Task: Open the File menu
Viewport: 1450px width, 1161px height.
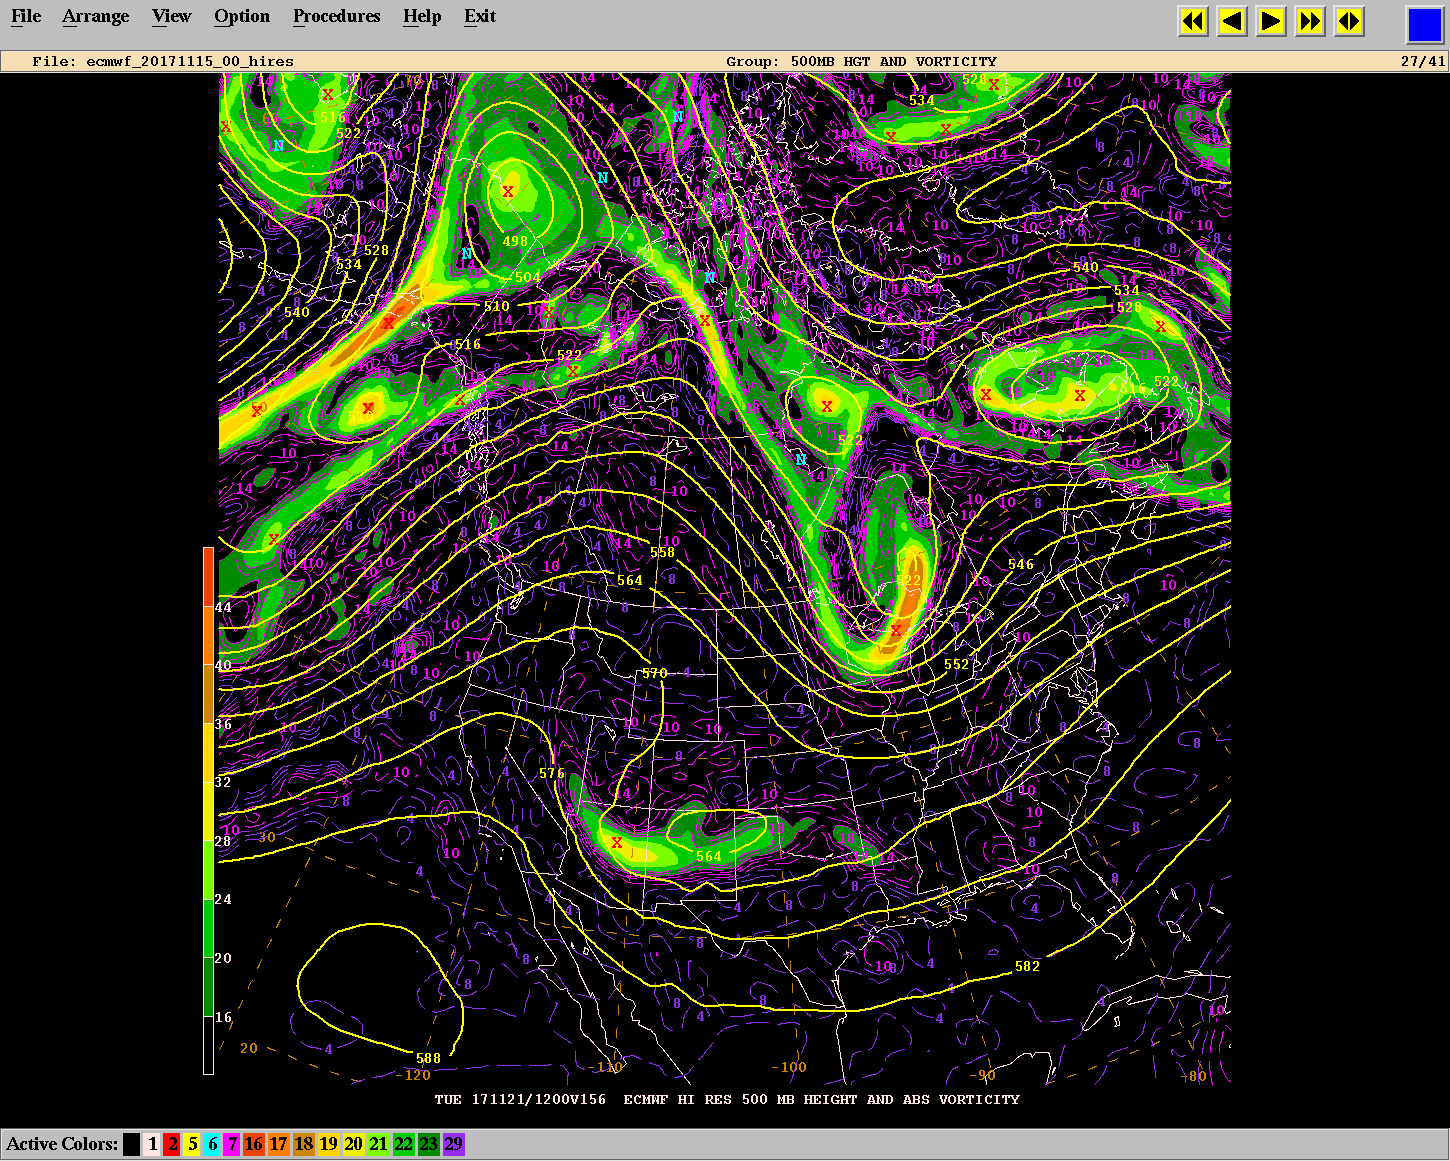Action: pos(26,16)
